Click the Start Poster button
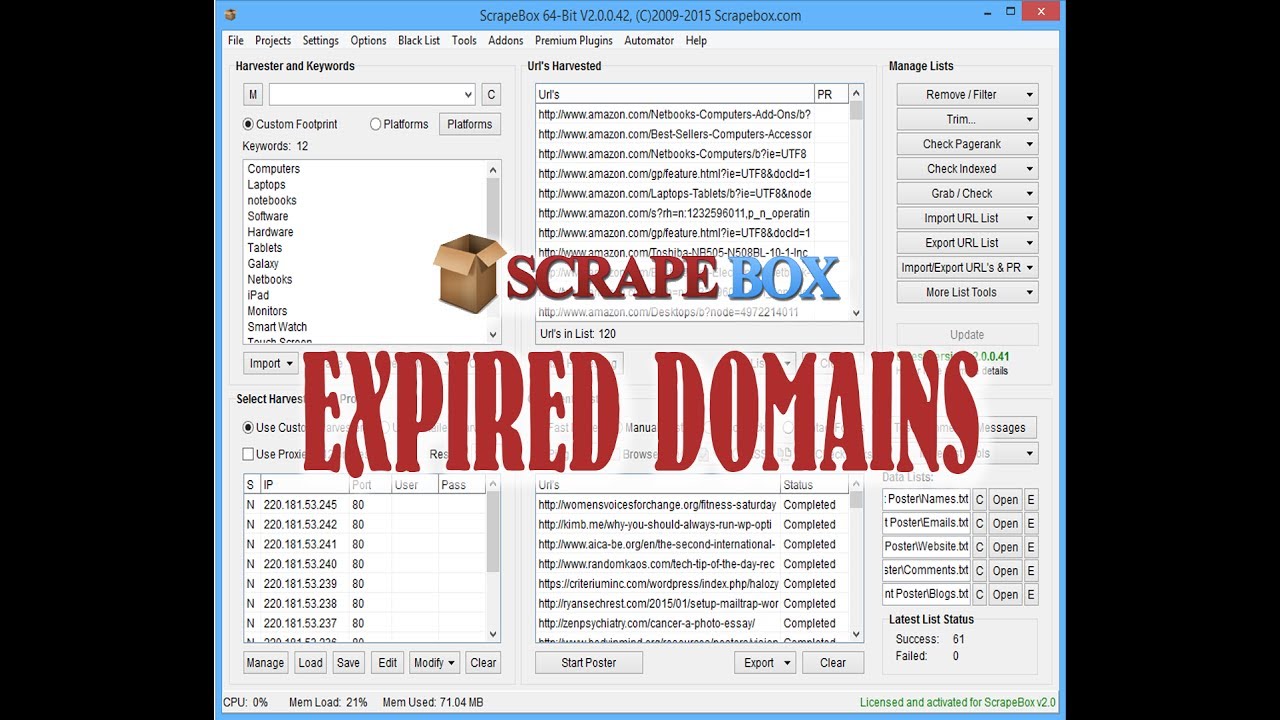Image resolution: width=1280 pixels, height=720 pixels. point(589,663)
